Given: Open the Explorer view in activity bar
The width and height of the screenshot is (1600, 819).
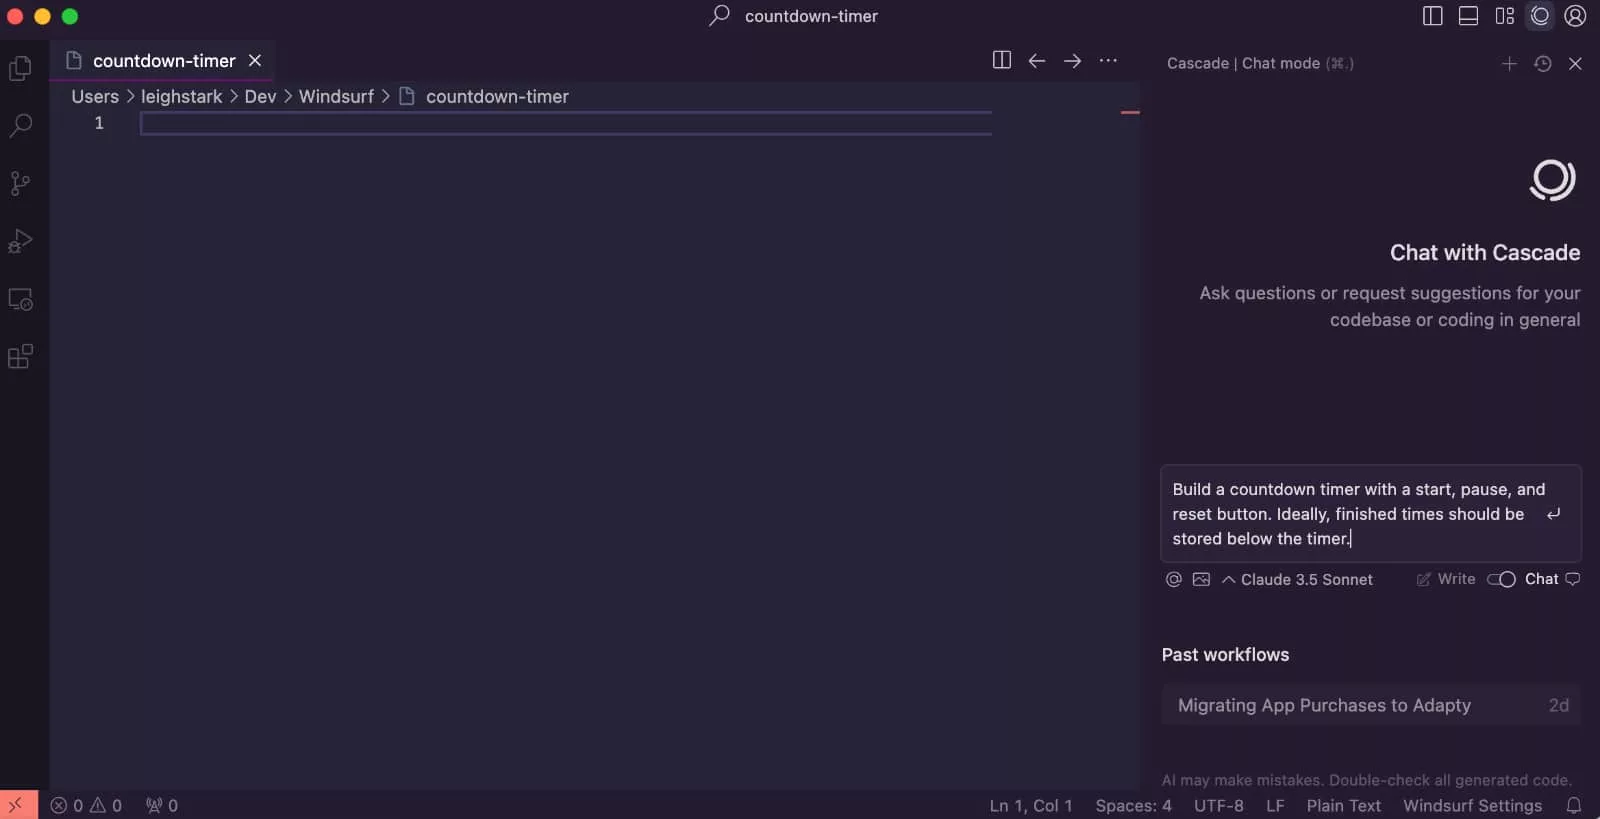Looking at the screenshot, I should pos(20,68).
